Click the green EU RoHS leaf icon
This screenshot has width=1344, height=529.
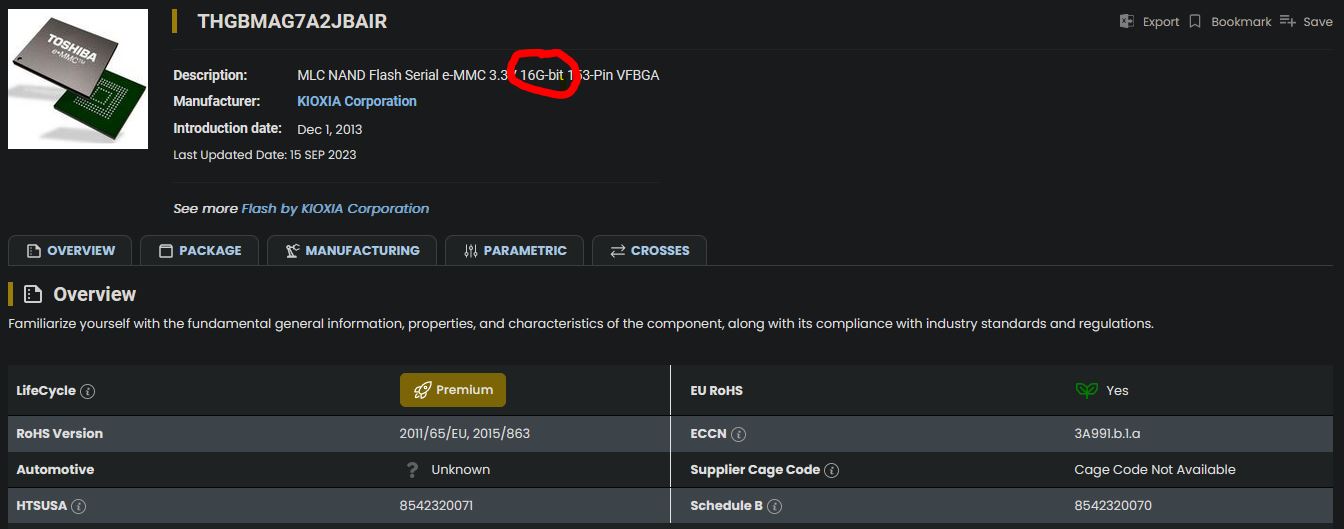click(x=1086, y=390)
